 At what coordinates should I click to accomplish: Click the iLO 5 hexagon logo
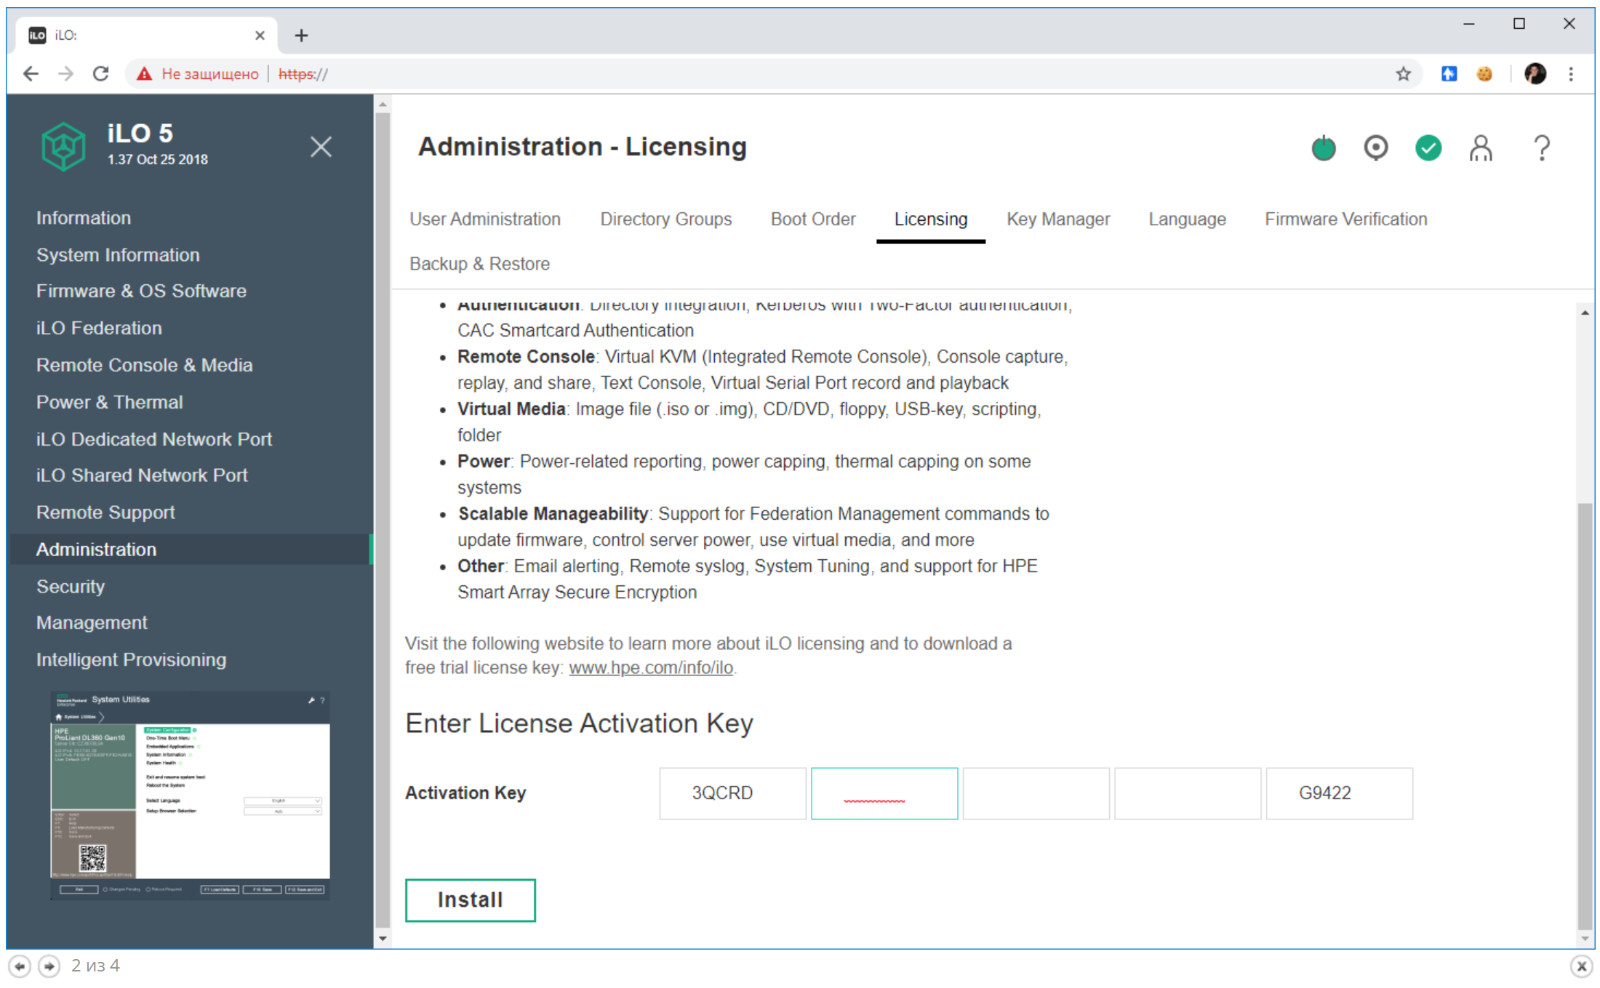64,147
